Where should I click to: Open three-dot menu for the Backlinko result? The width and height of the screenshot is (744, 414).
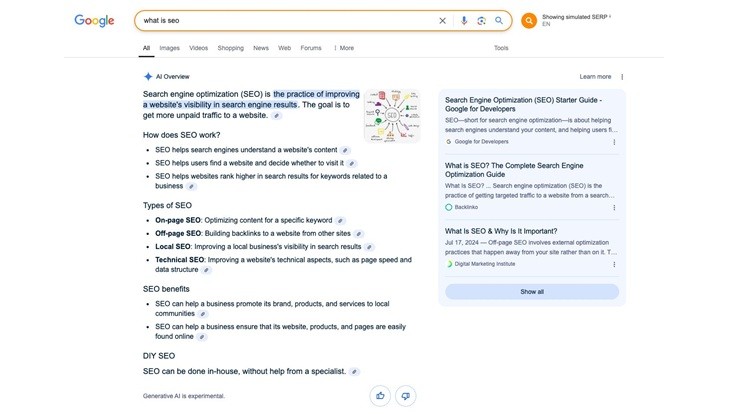[x=614, y=207]
